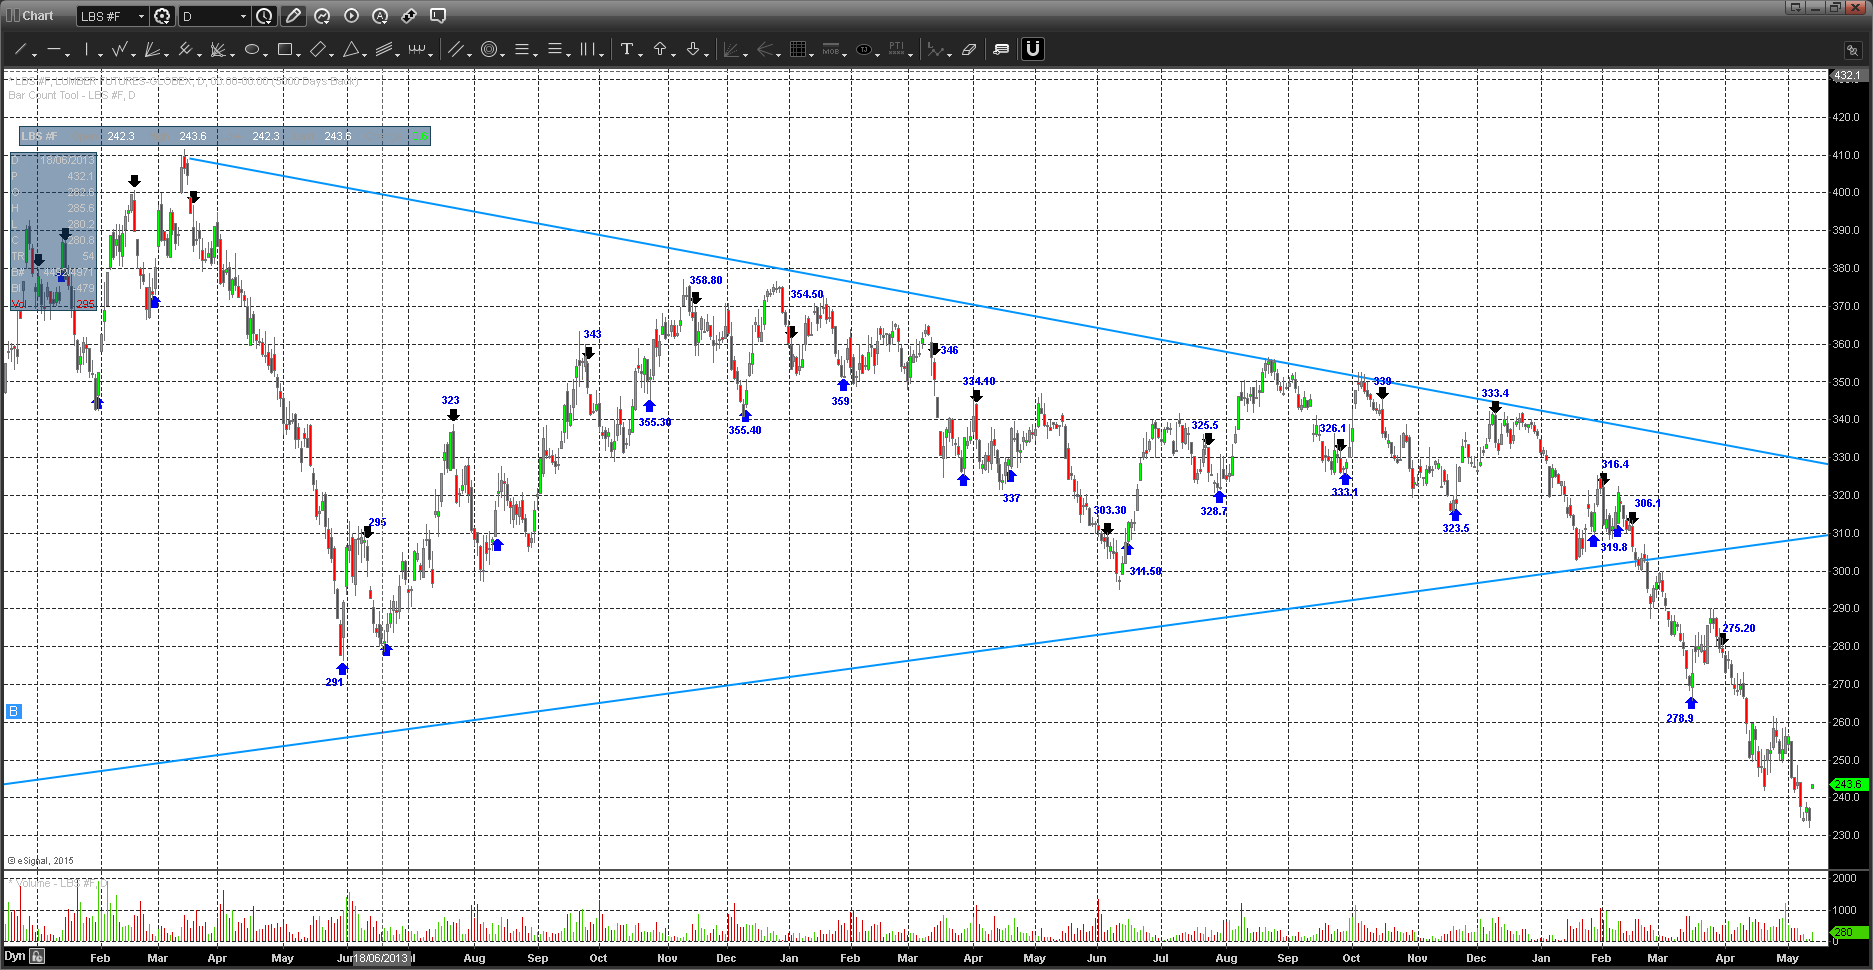Click the Chart window title label
The width and height of the screenshot is (1873, 970).
click(x=38, y=16)
